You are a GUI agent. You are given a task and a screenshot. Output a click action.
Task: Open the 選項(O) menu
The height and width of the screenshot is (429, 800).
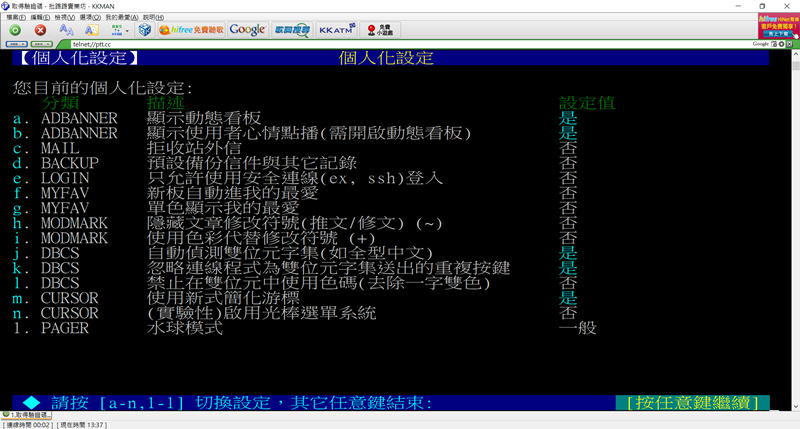[x=90, y=17]
